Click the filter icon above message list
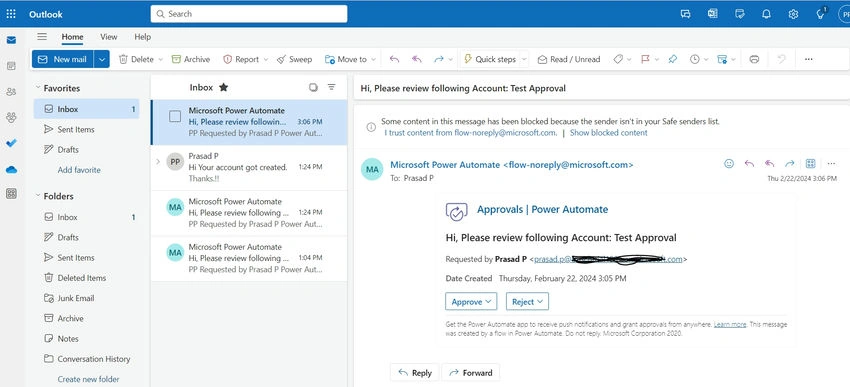Screen dimensions: 850x387 click(332, 87)
